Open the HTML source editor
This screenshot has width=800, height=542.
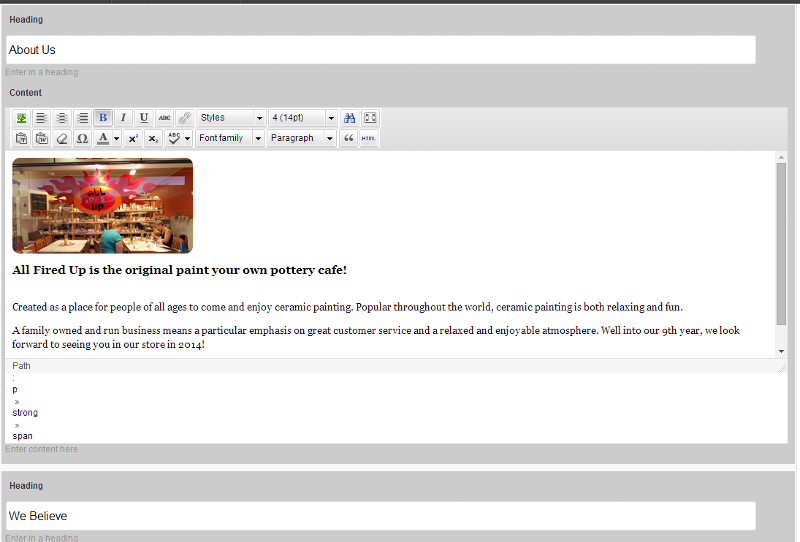click(x=368, y=138)
